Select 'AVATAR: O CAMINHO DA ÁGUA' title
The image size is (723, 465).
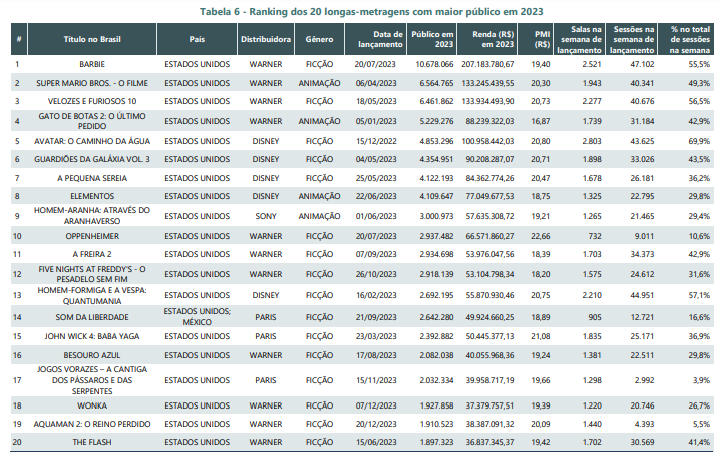tap(92, 141)
